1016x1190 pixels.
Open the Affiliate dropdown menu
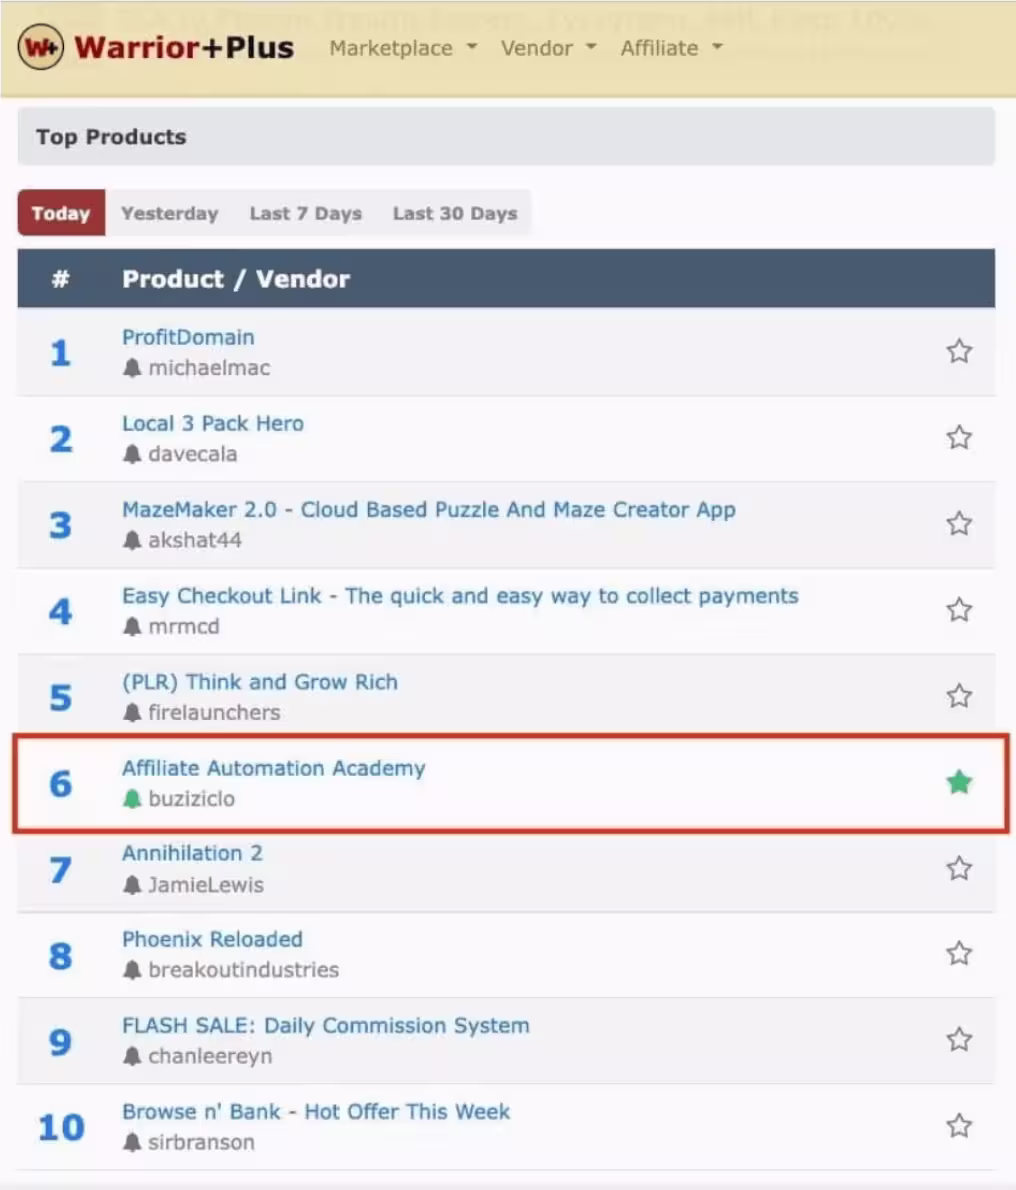(x=672, y=48)
